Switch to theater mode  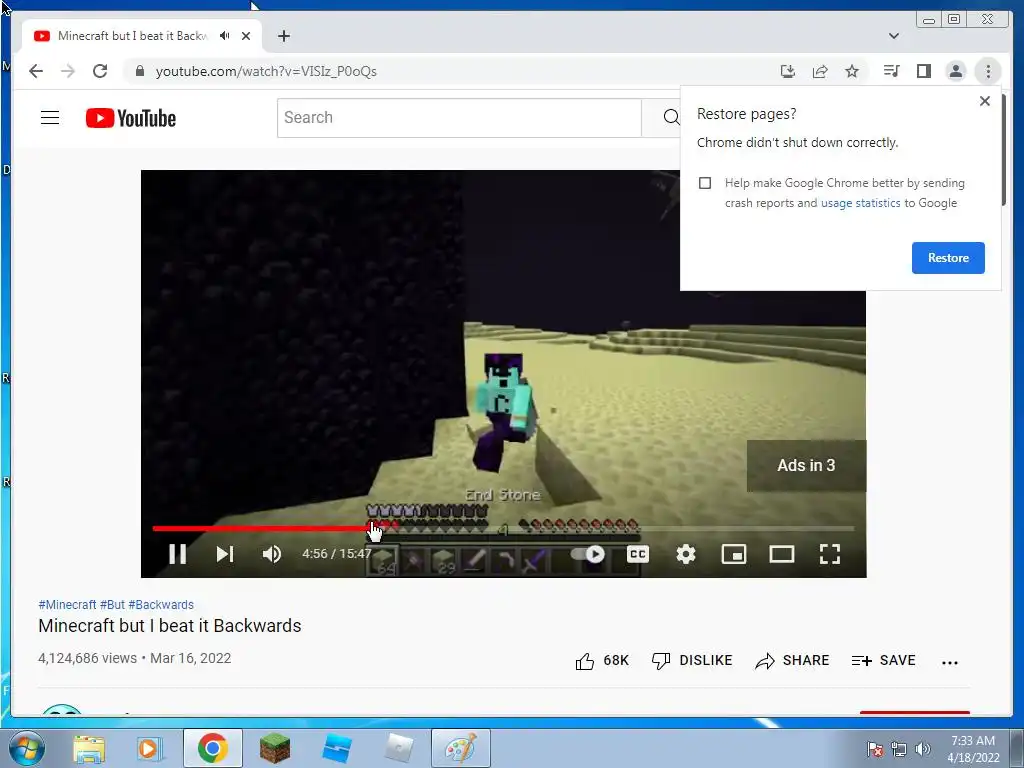tap(782, 554)
